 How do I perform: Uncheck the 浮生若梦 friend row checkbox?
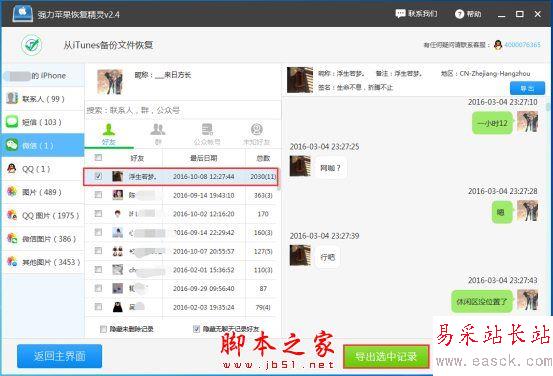point(98,176)
